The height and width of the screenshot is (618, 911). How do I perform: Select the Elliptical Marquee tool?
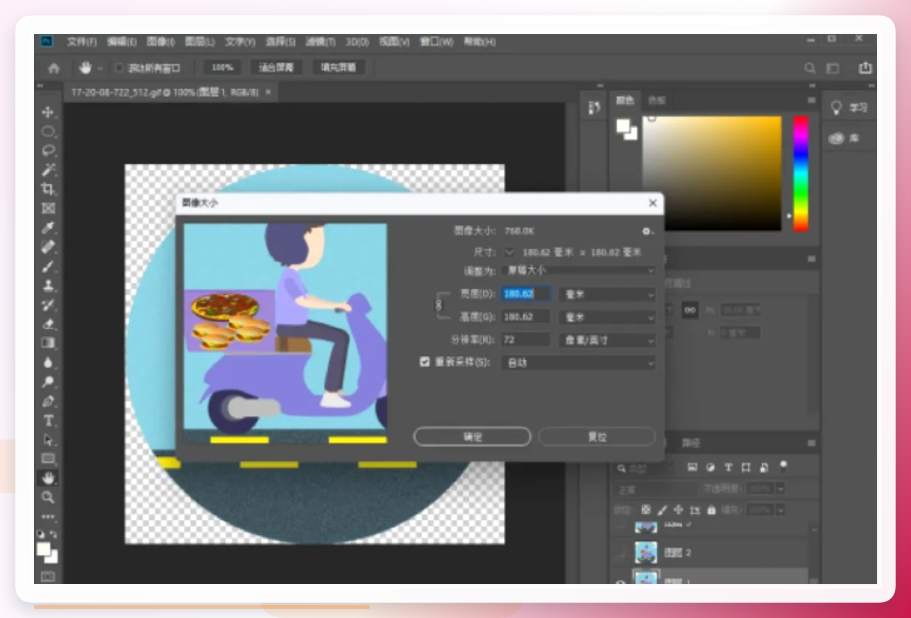coord(48,131)
